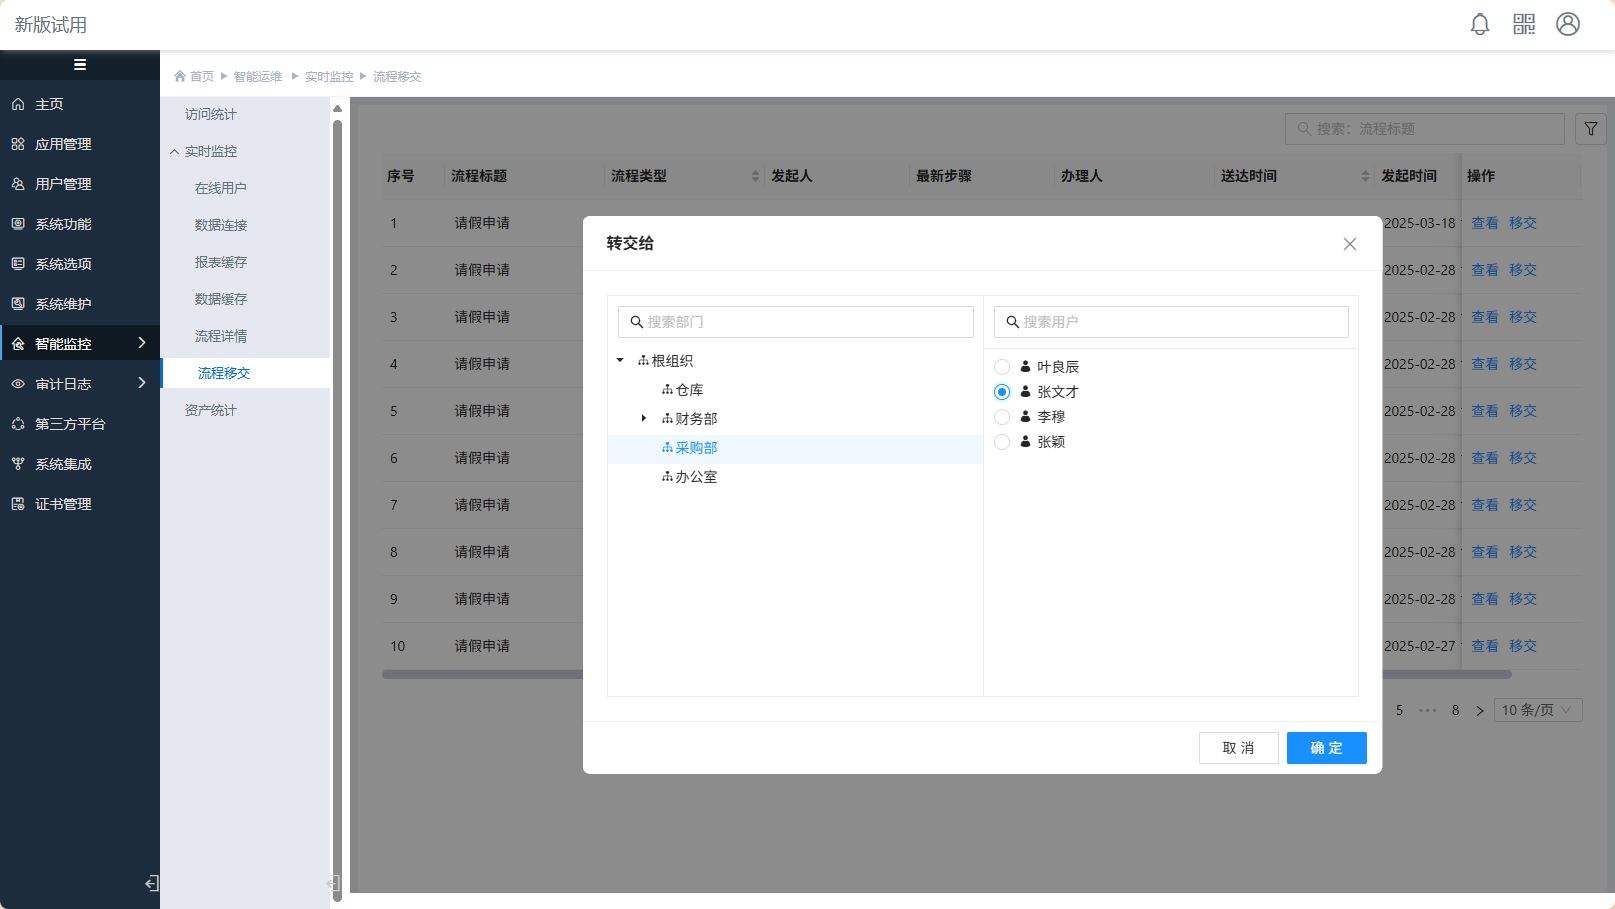
Task: Toggle the hamburger menu icon in sidebar
Action: 80,65
